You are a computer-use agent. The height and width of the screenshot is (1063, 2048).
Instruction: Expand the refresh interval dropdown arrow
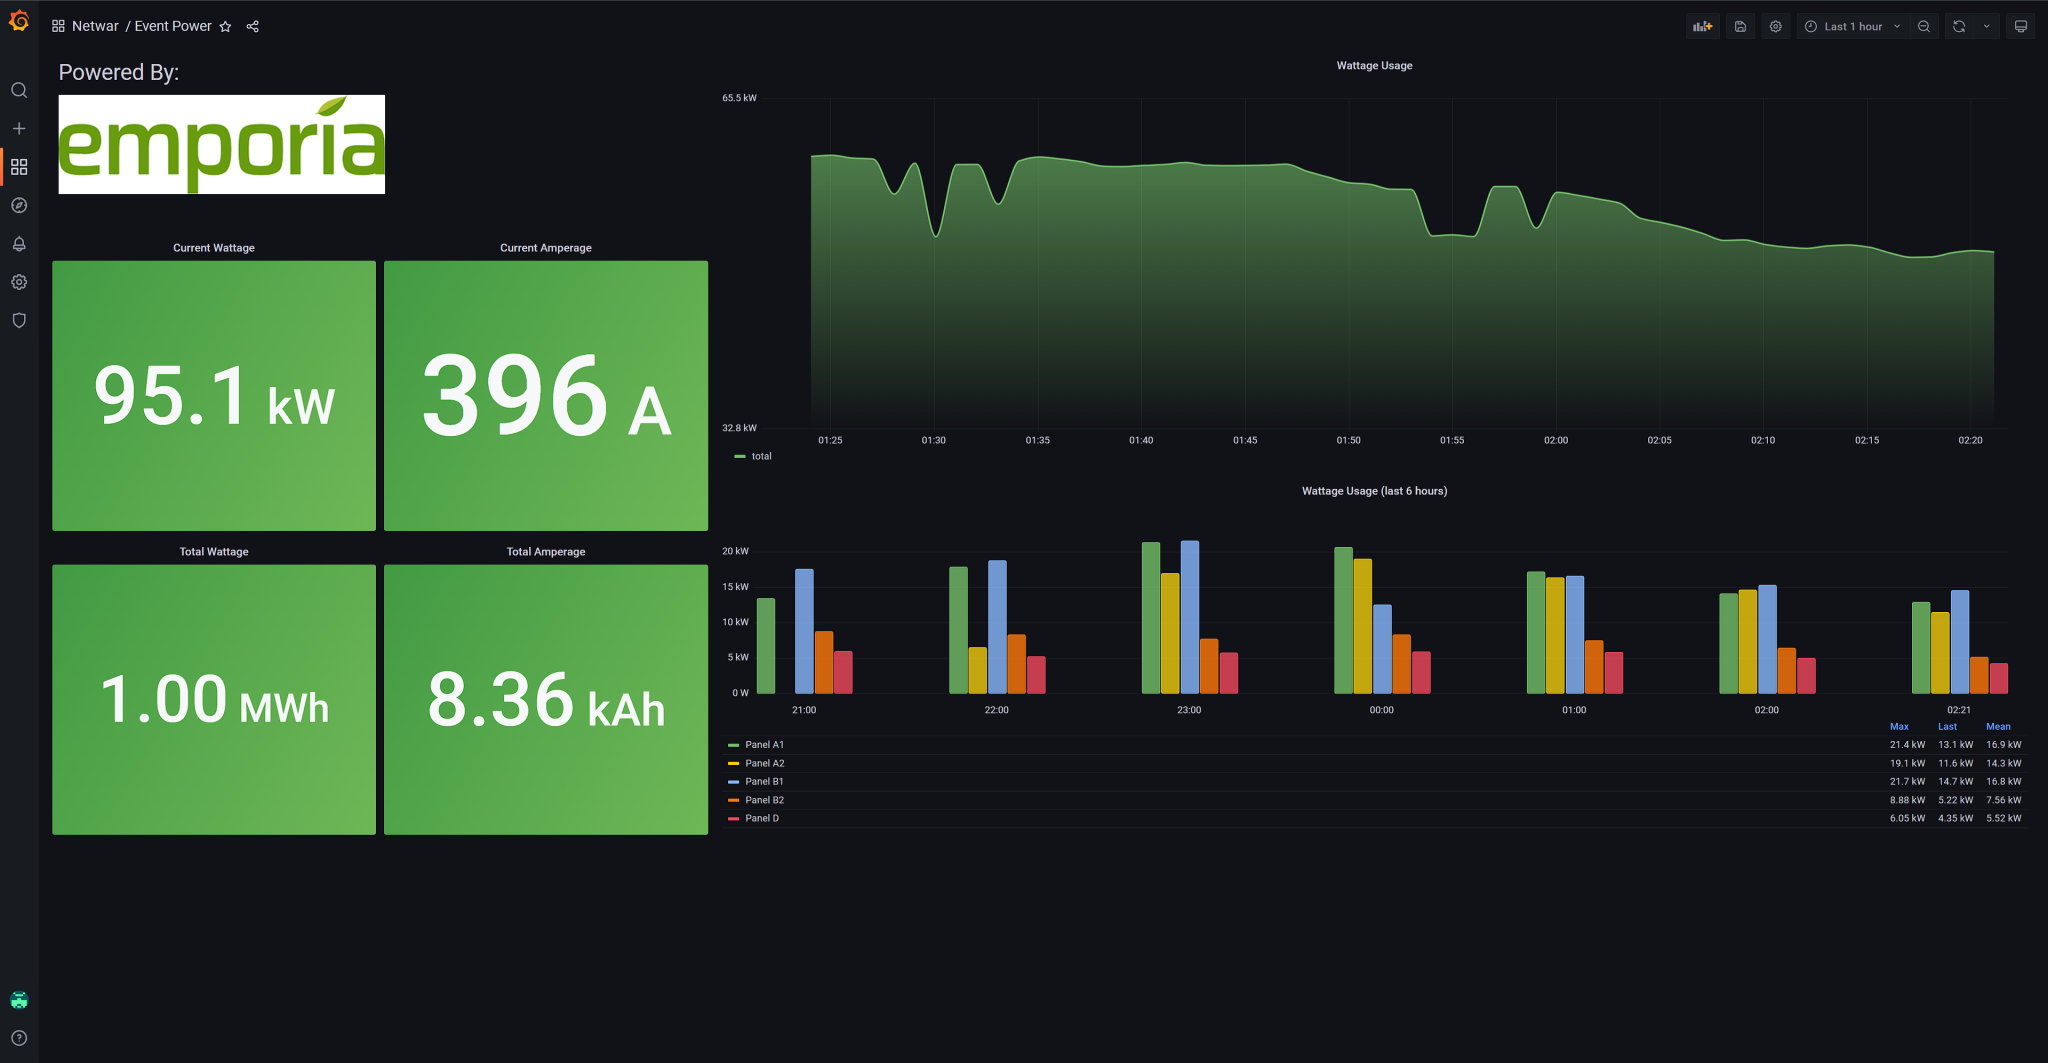pos(1986,27)
